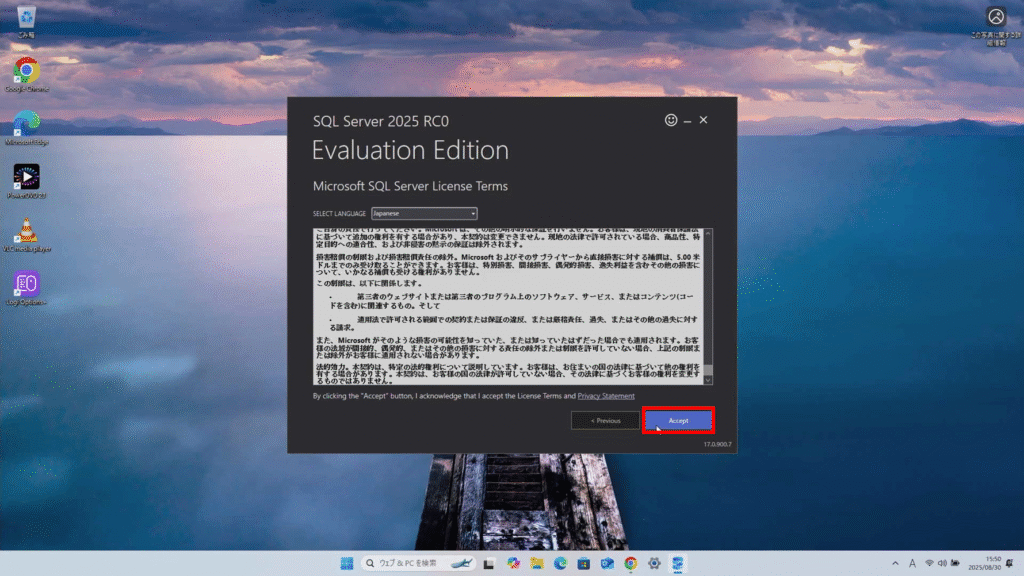Open the notifications bell icon
Image resolution: width=1024 pixels, height=576 pixels.
click(1010, 563)
